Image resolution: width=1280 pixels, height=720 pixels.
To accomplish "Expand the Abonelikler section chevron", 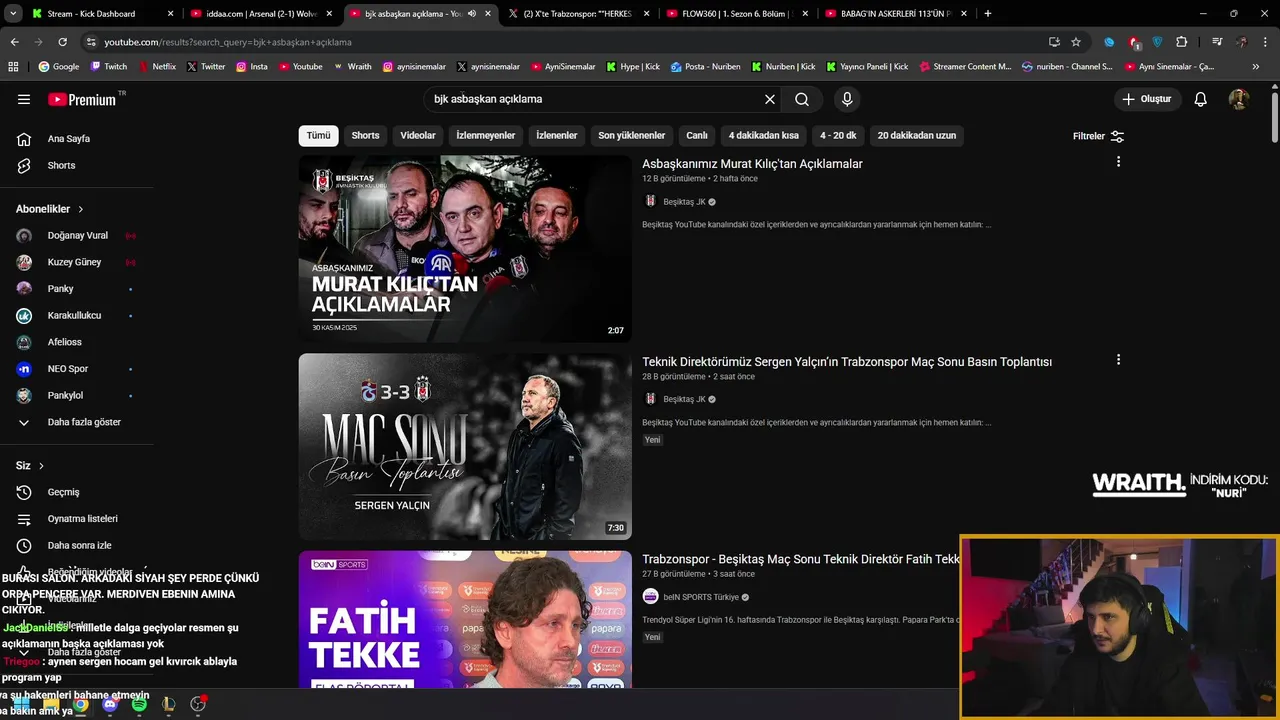I will point(80,209).
